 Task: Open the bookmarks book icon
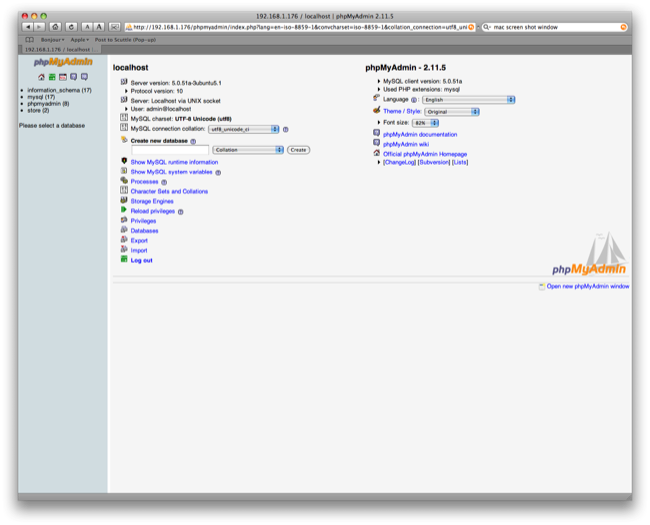(x=29, y=40)
